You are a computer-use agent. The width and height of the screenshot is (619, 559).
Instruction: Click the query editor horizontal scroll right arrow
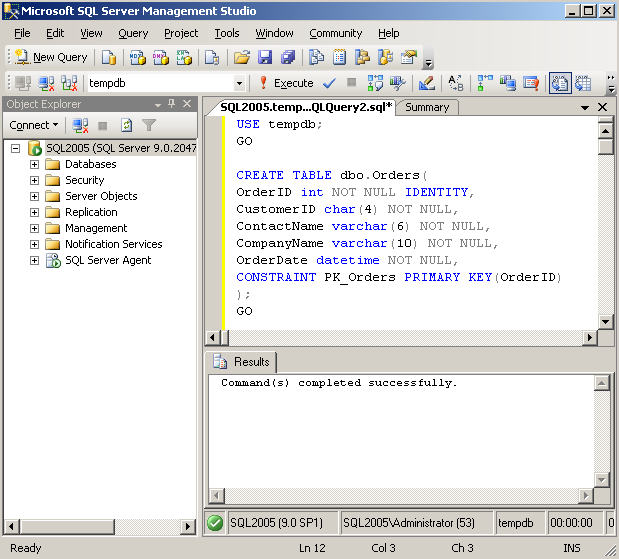coord(590,338)
